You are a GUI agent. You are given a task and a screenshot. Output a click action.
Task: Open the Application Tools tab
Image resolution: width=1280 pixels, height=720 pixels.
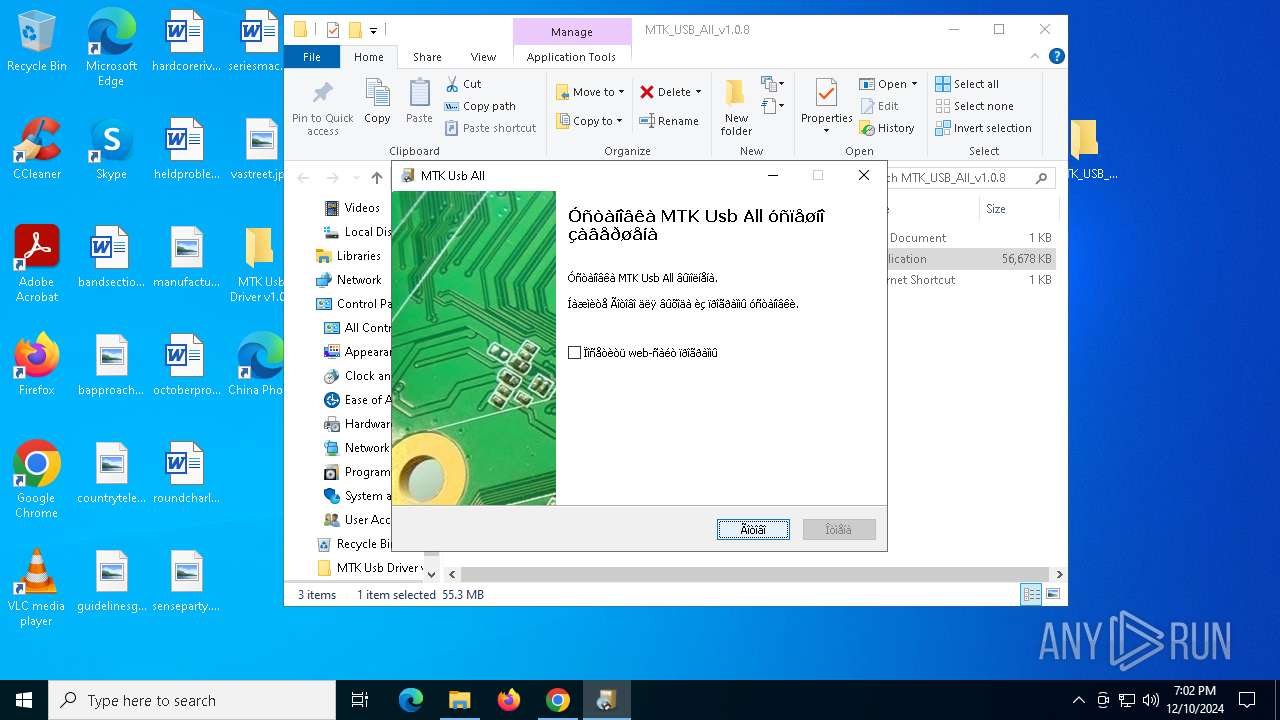571,57
